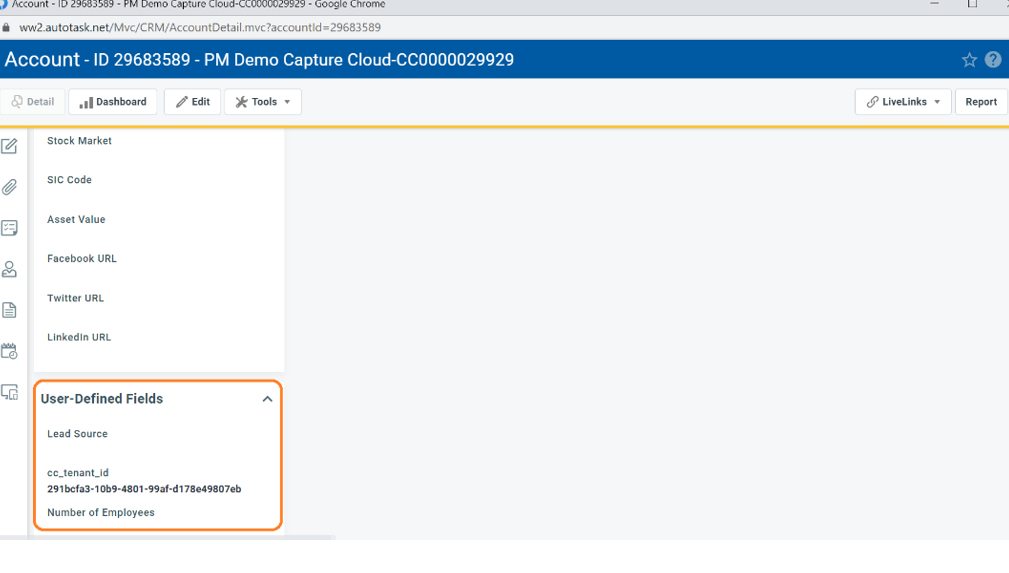Screen dimensions: 1009x573
Task: Open the checklist to-dos sidebar icon
Action: coord(10,228)
